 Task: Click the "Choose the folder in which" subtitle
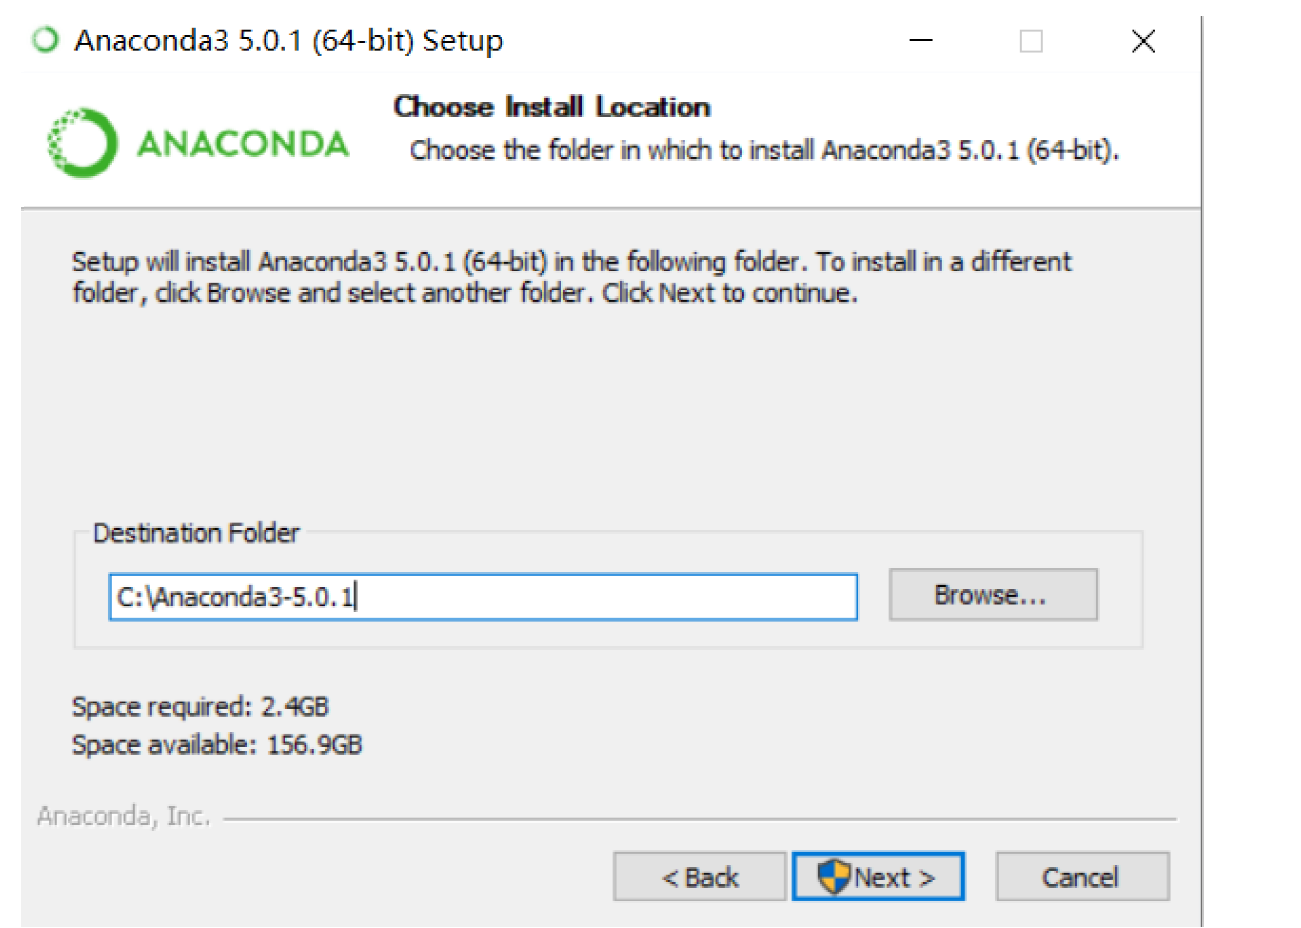[x=764, y=150]
